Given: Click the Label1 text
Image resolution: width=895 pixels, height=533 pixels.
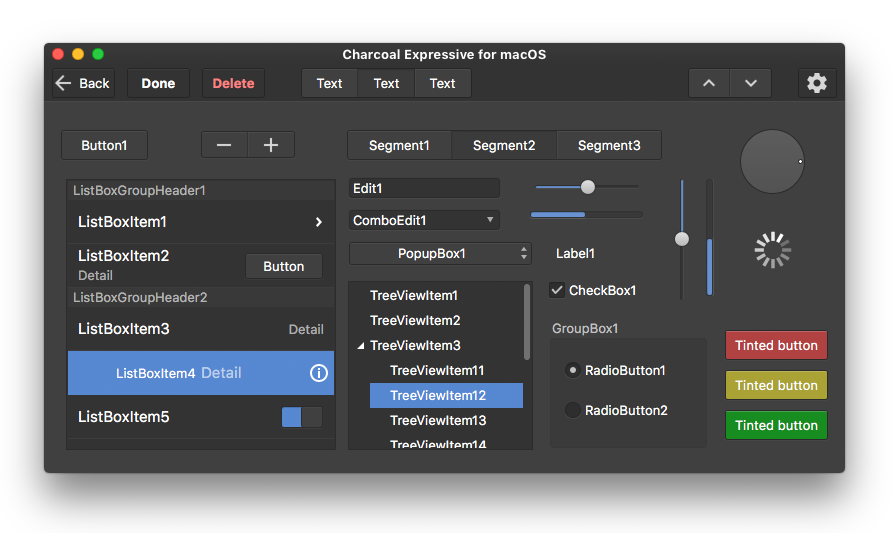Looking at the screenshot, I should click(575, 253).
